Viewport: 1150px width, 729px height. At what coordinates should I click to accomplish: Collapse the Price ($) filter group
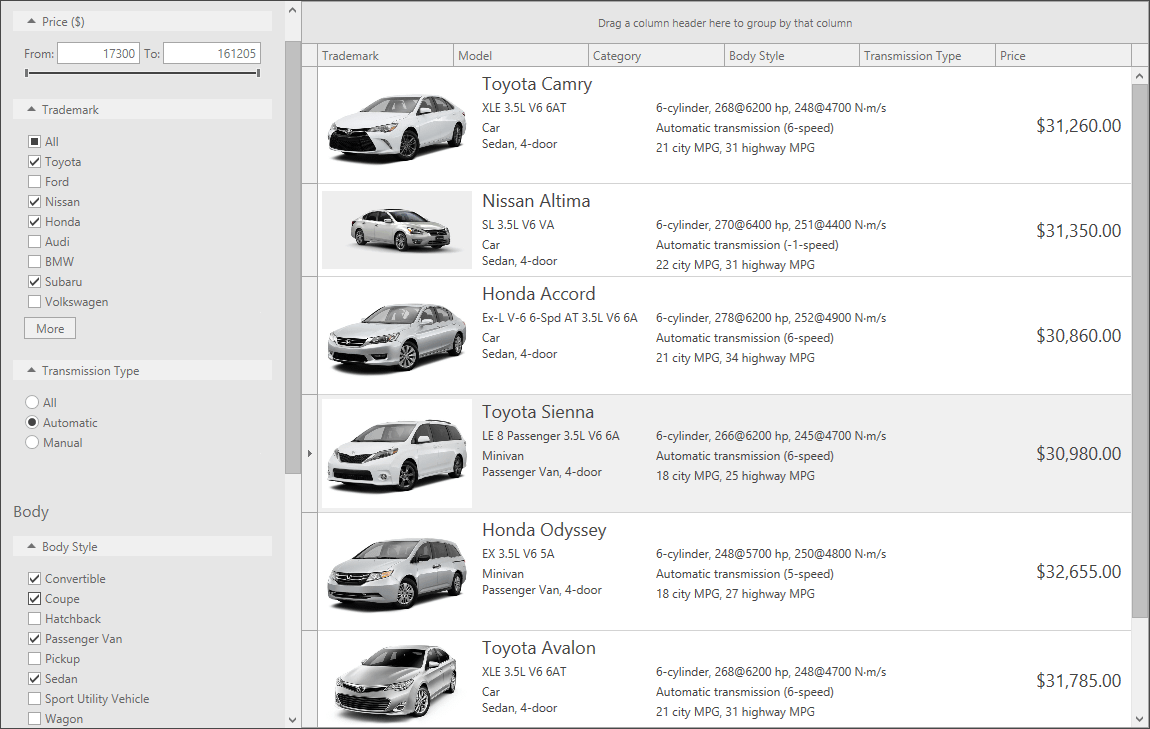[x=31, y=21]
